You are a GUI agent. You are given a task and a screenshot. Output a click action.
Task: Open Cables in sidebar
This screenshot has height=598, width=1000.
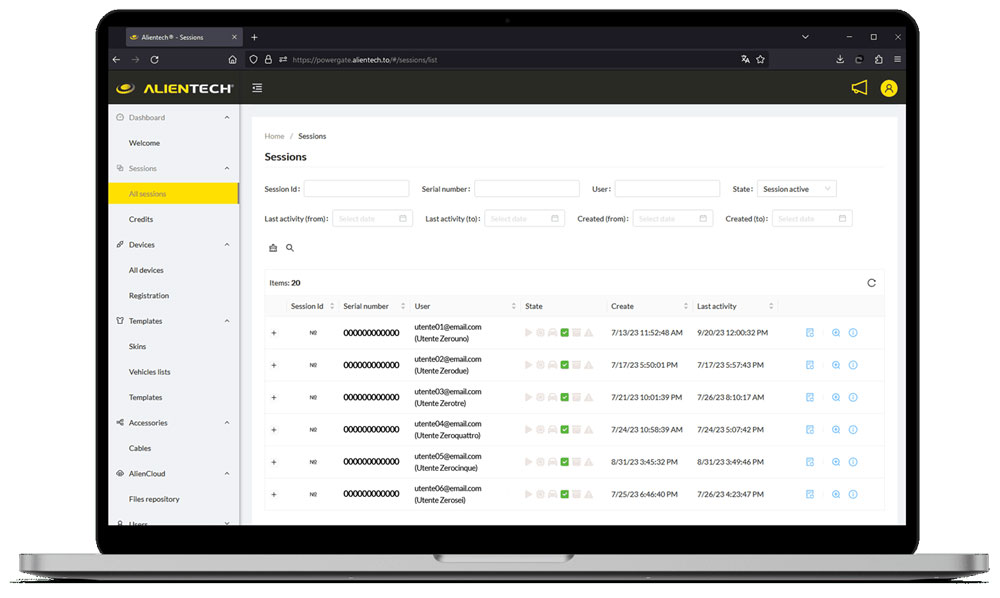click(140, 448)
